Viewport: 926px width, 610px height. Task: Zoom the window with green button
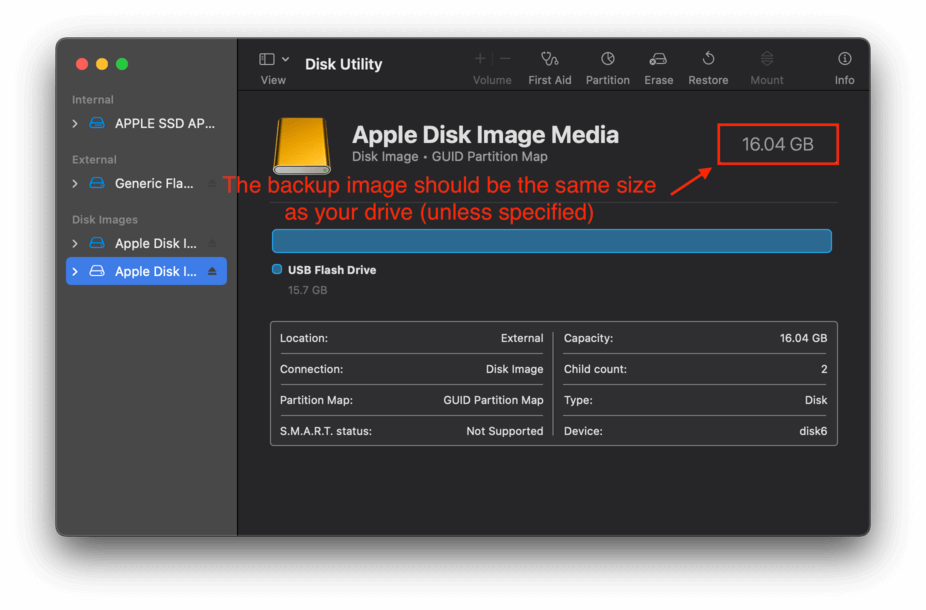coord(122,64)
